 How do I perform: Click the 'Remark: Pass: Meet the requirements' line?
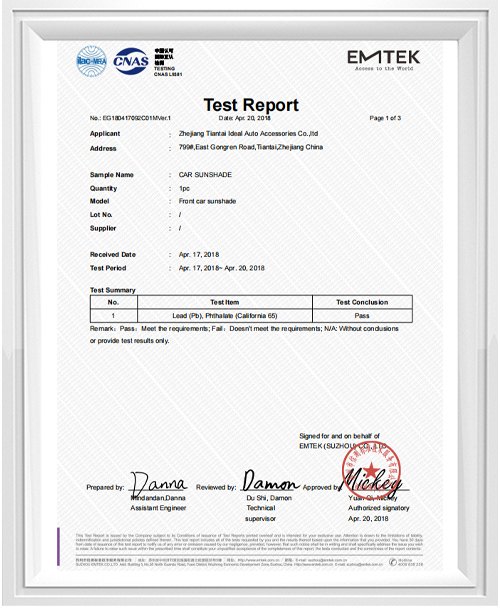click(x=244, y=328)
